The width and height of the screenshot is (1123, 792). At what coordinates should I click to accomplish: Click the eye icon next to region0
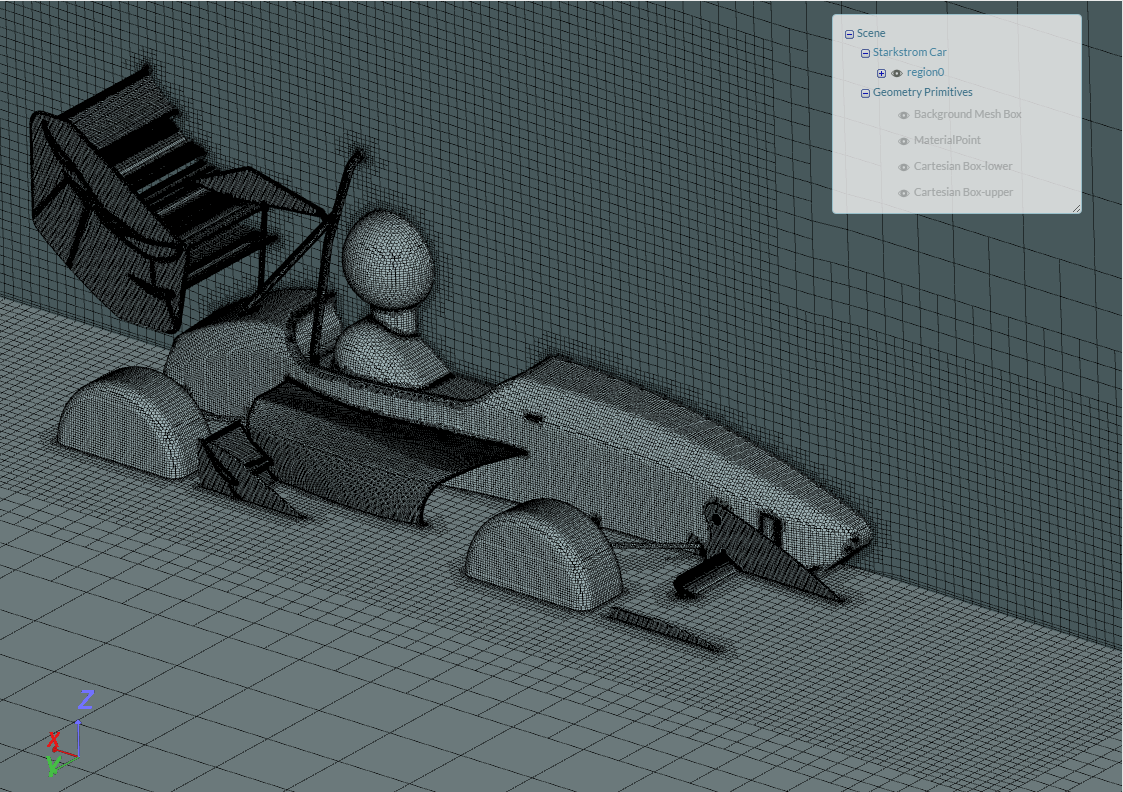[896, 72]
